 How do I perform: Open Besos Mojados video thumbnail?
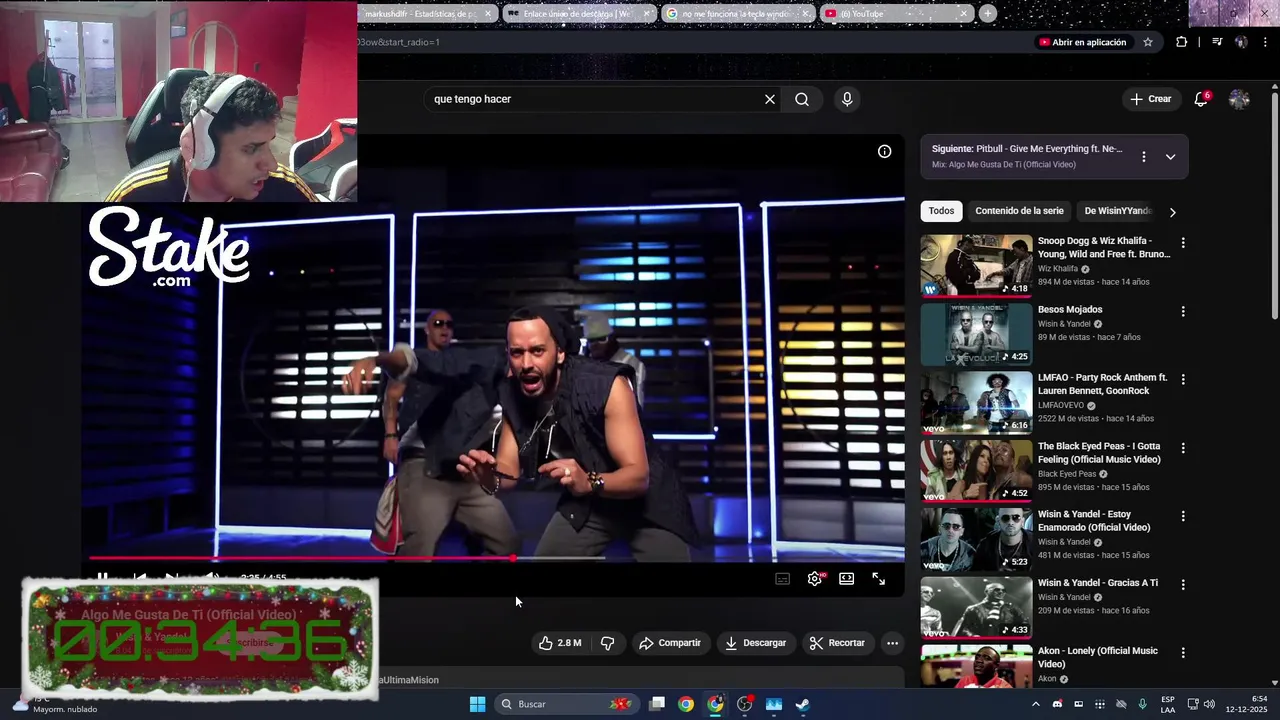pyautogui.click(x=976, y=334)
